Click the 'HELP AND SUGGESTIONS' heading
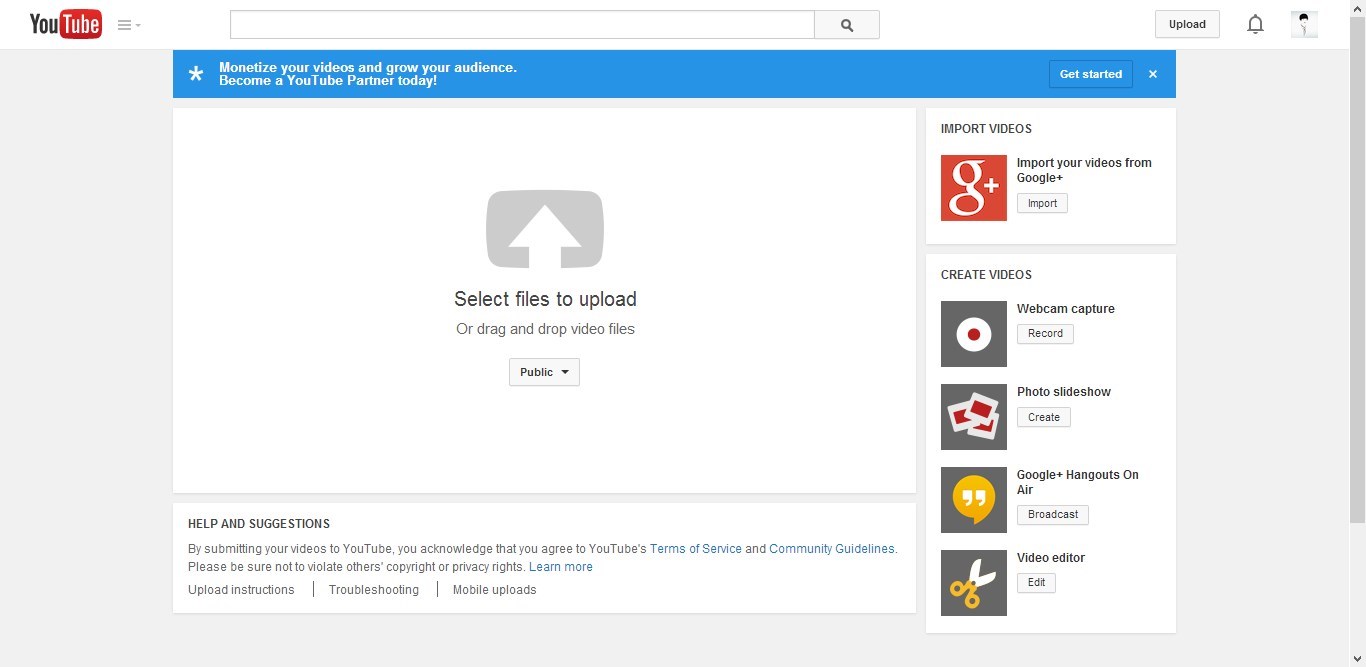The height and width of the screenshot is (667, 1366). (259, 524)
